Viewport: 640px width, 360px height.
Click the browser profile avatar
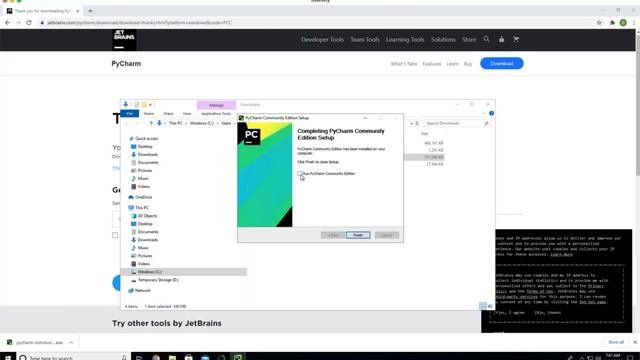point(623,22)
